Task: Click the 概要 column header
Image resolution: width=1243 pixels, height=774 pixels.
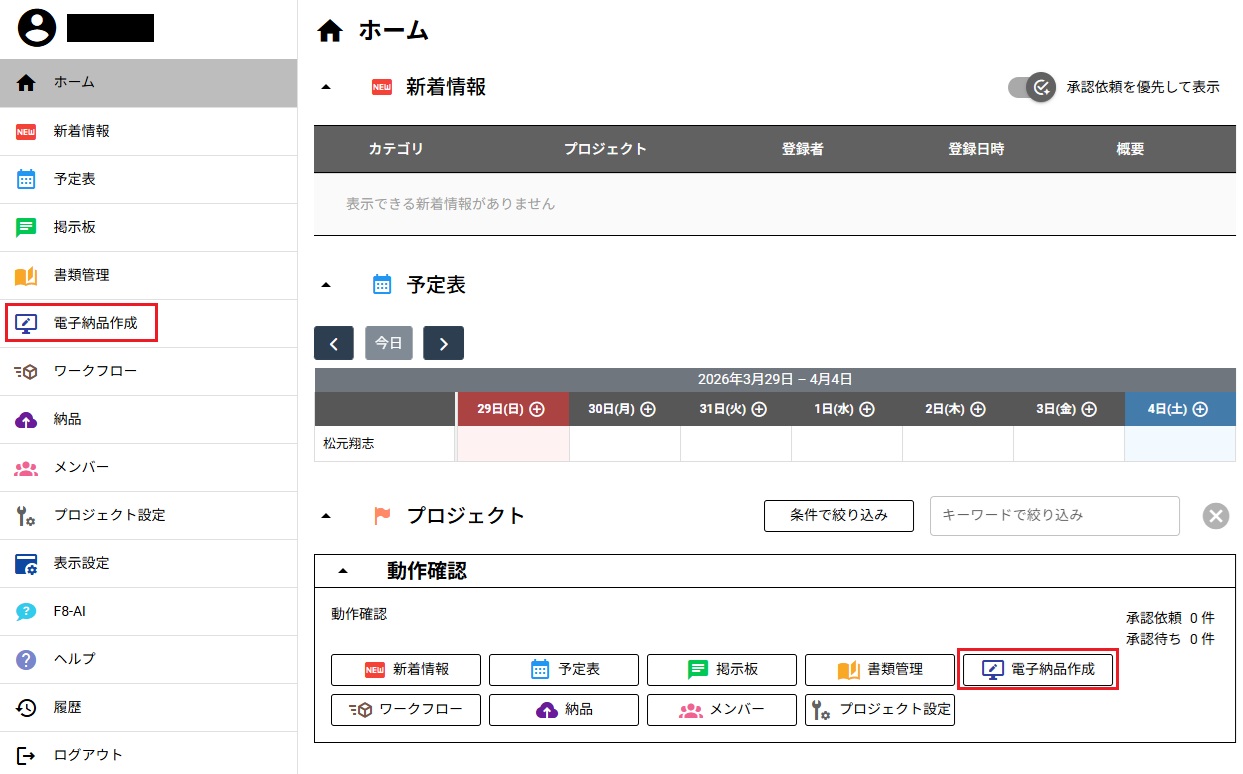Action: 1130,149
